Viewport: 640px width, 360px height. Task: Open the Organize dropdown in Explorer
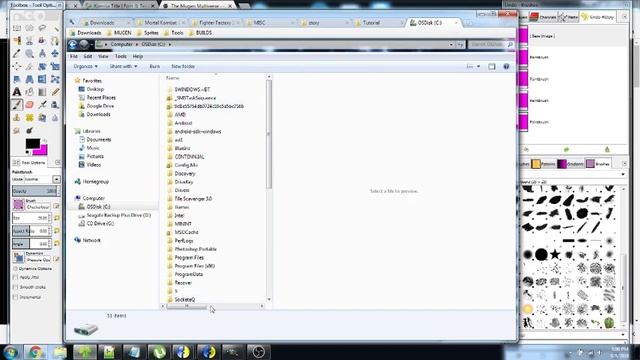(x=85, y=66)
